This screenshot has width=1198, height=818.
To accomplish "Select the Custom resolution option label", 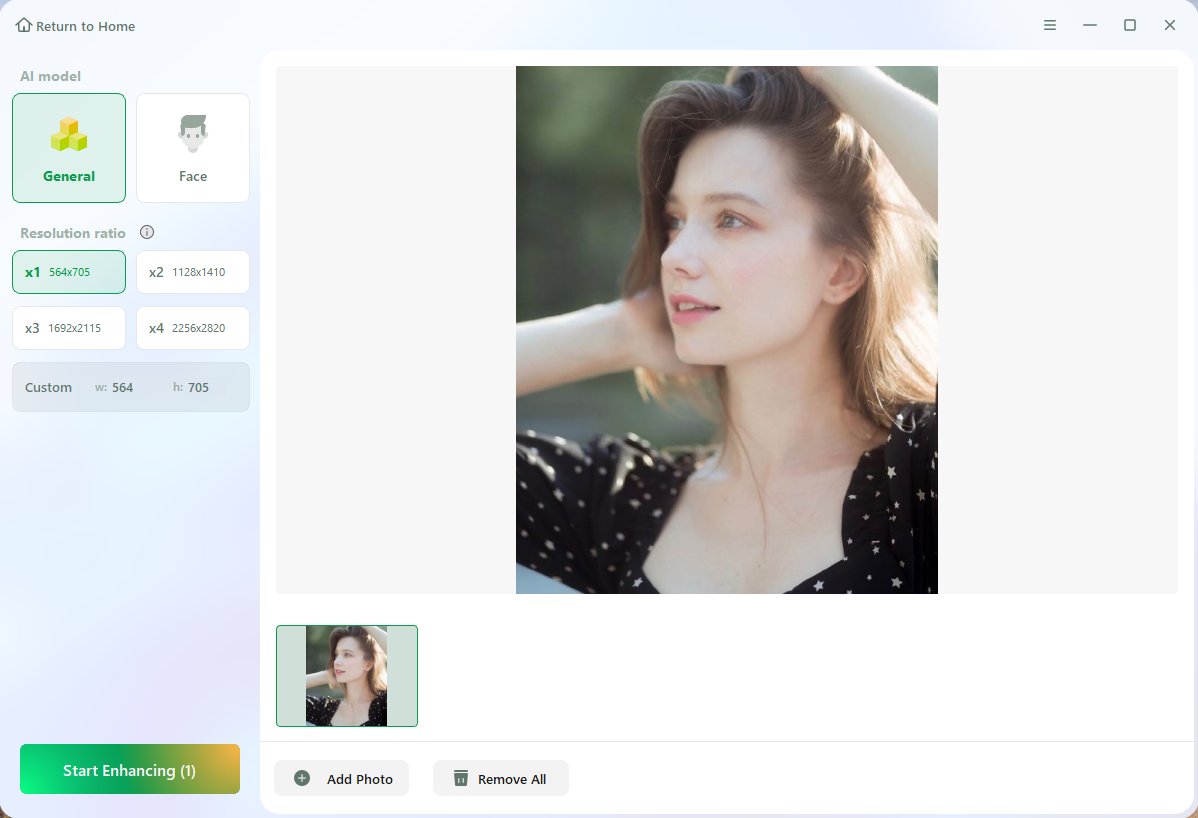I will (x=48, y=387).
